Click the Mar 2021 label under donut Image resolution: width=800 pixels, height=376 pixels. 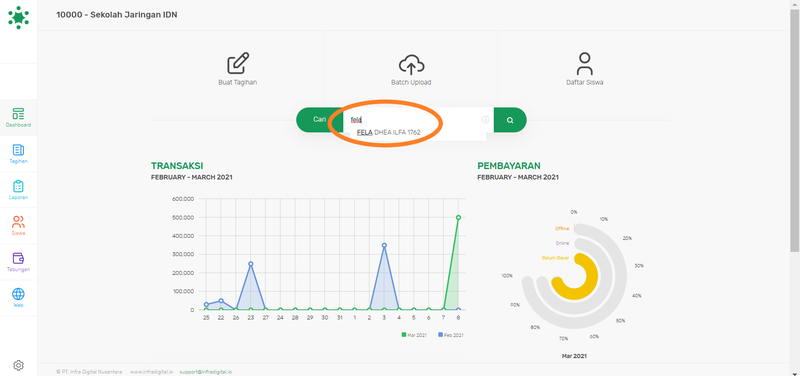(574, 356)
